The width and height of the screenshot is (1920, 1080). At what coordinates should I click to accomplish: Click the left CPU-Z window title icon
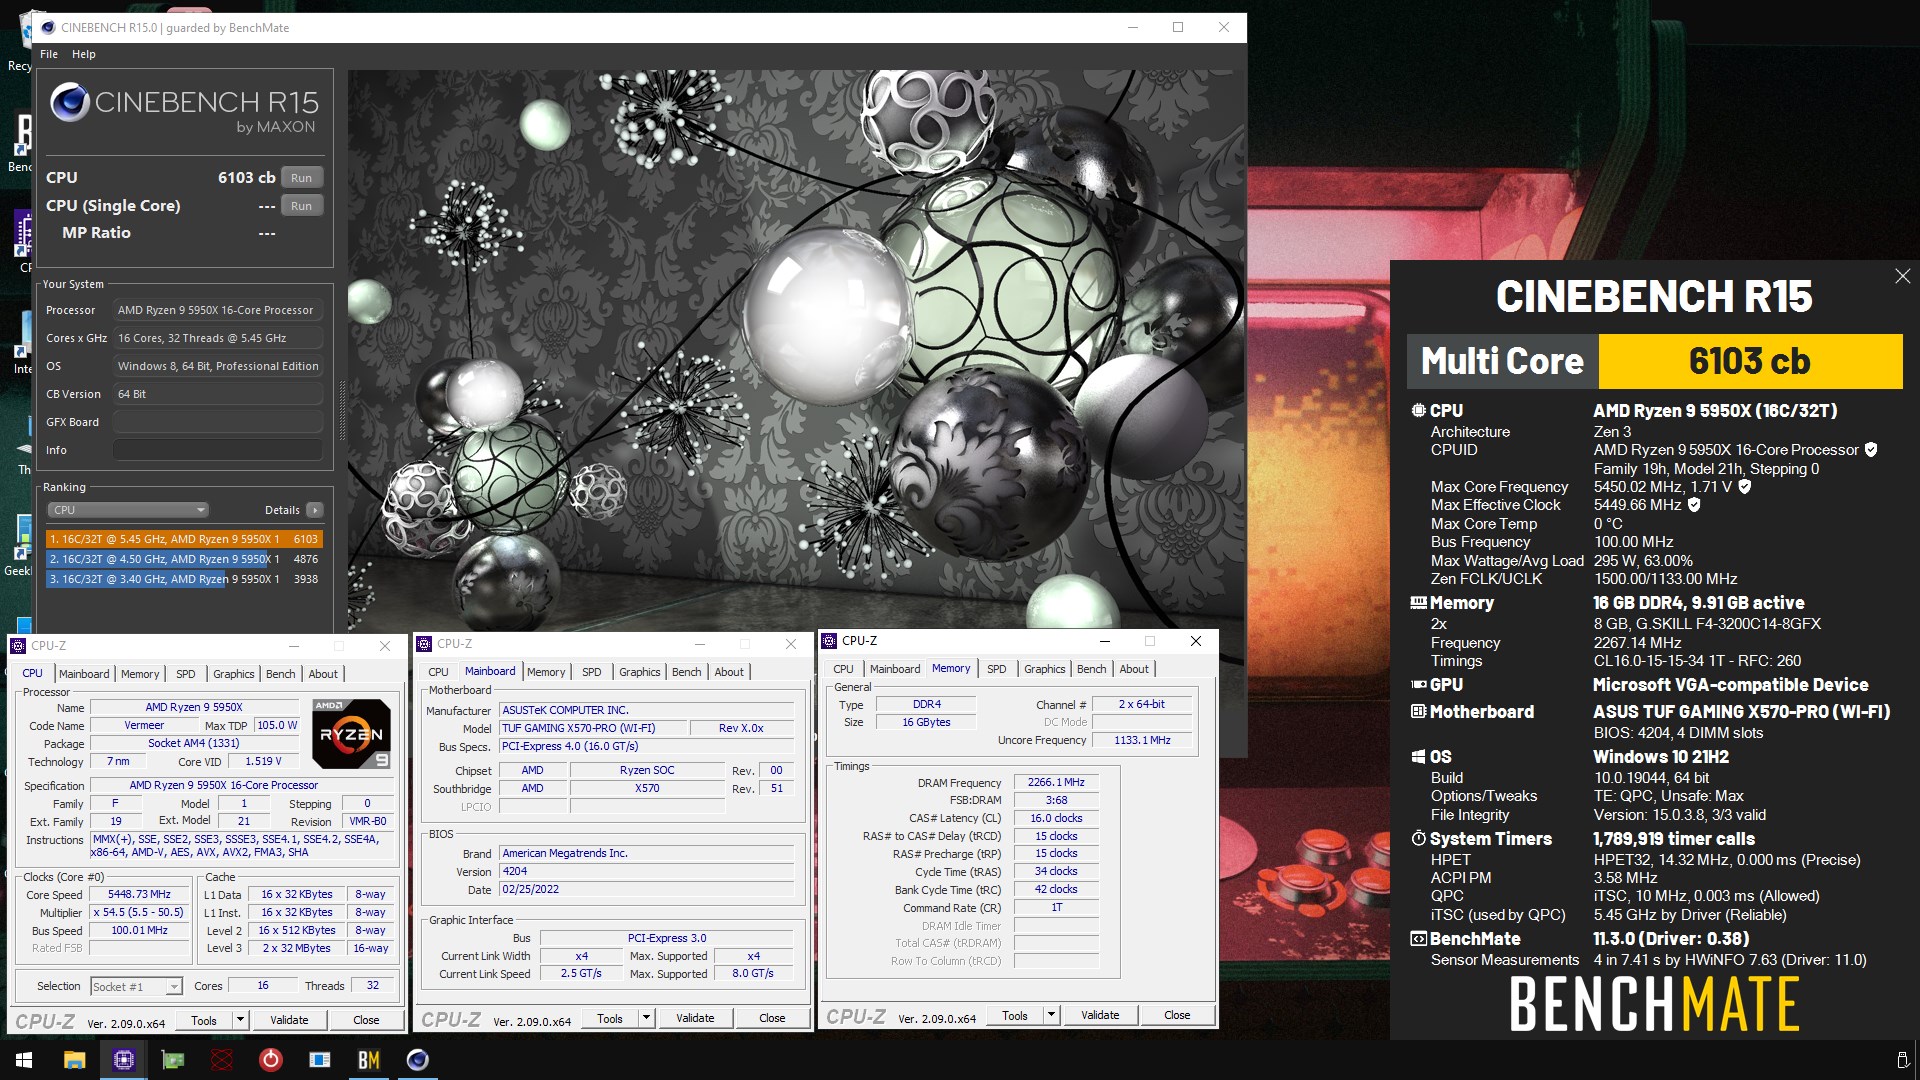(19, 646)
